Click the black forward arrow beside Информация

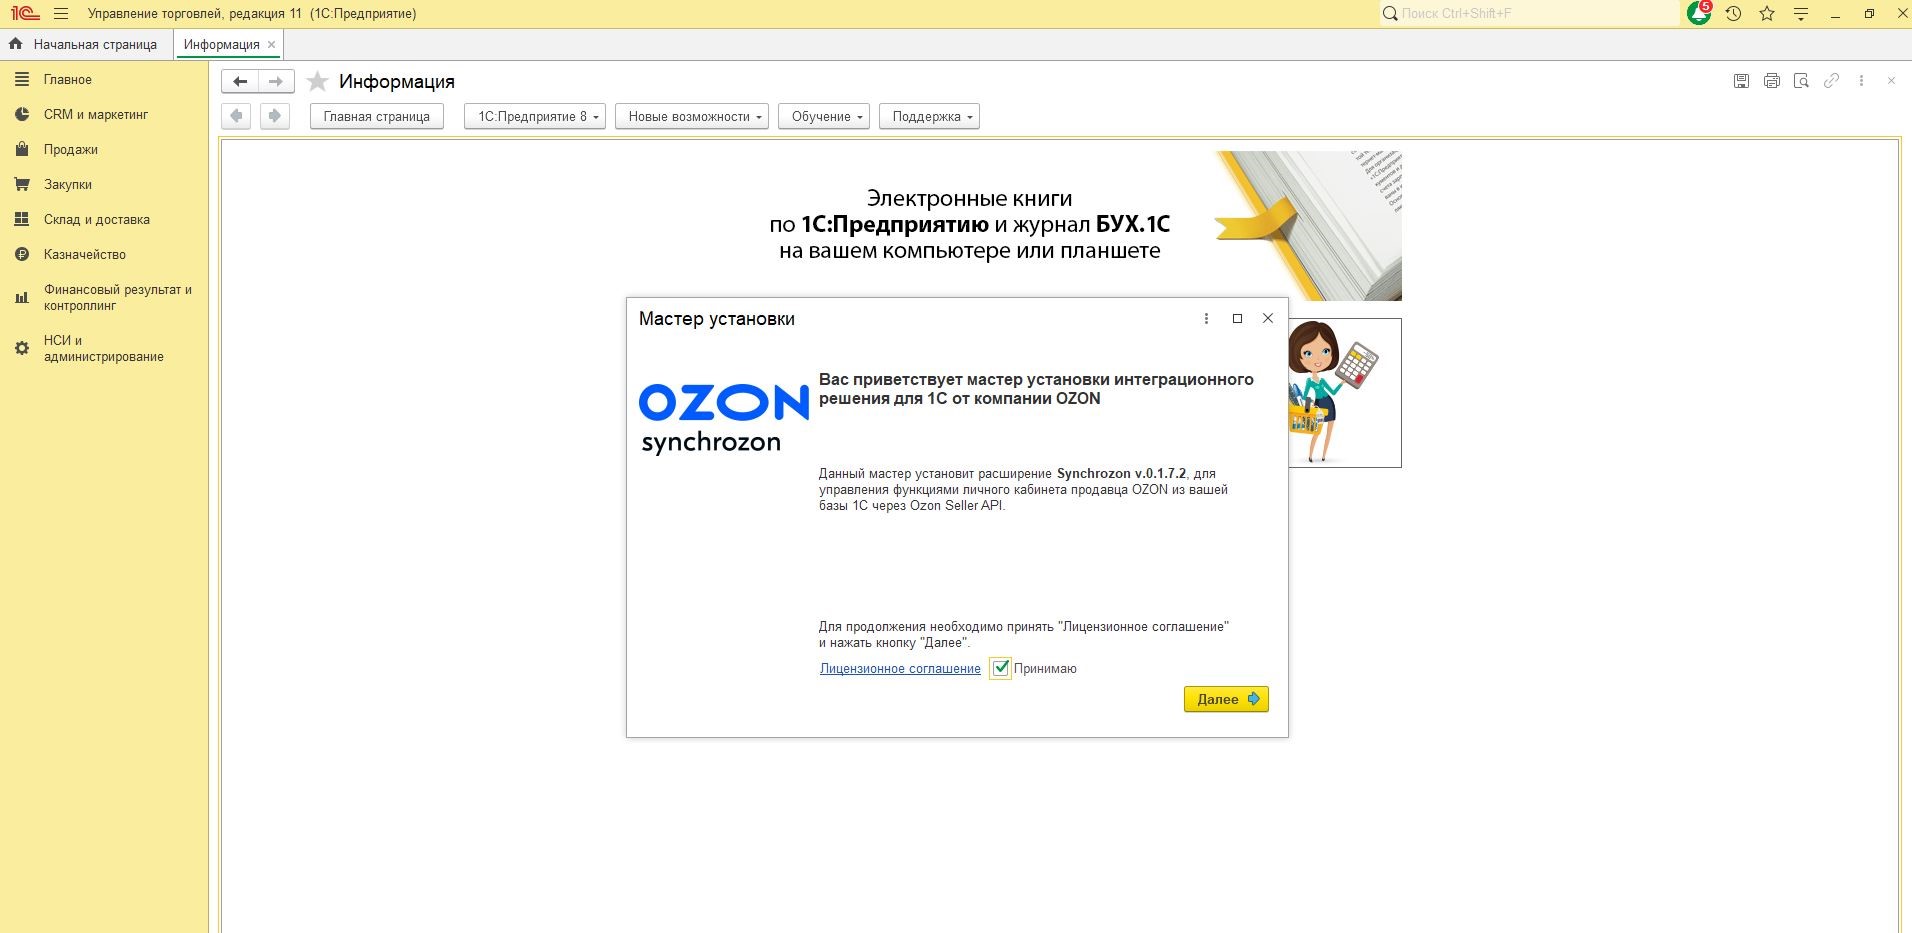click(x=276, y=81)
